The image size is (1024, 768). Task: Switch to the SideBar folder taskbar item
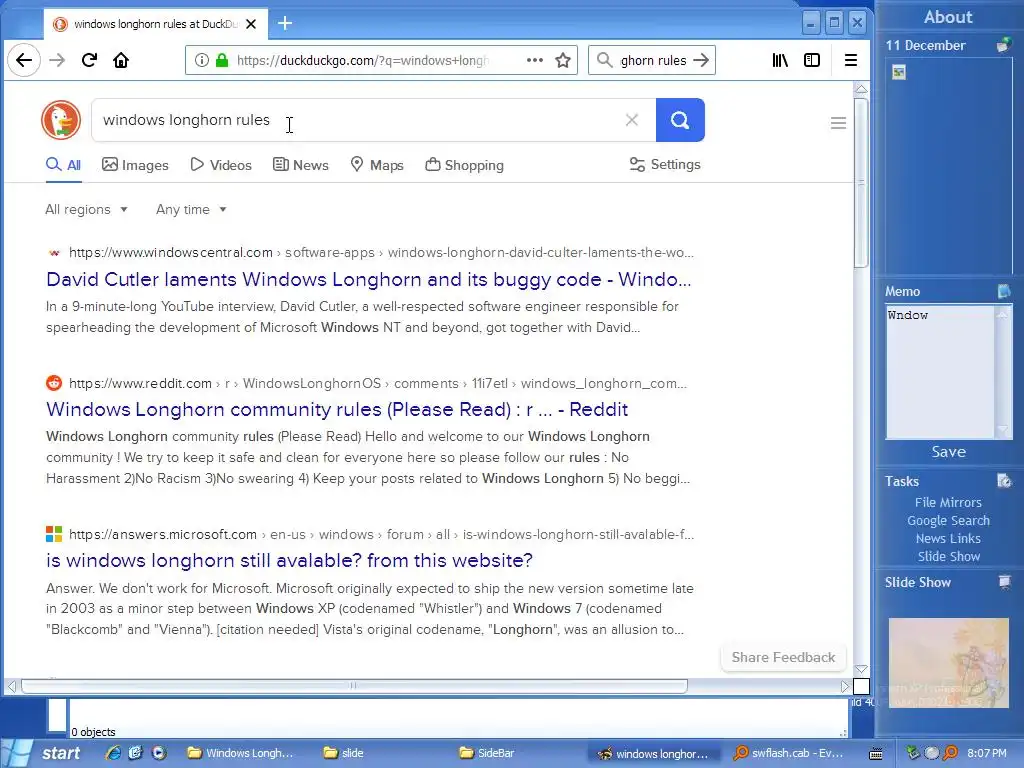487,753
